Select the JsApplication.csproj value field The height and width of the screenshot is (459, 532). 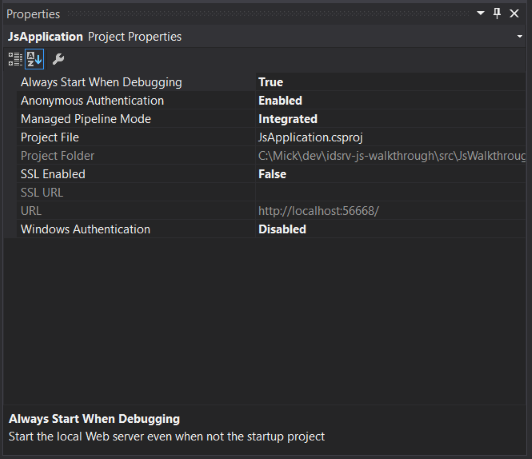point(391,137)
